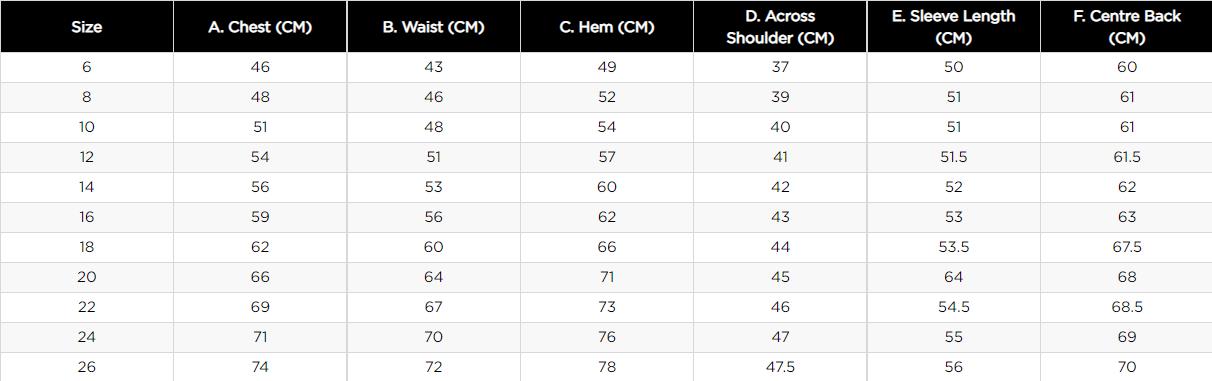The width and height of the screenshot is (1212, 381).
Task: Select across shoulder value 47.5
Action: [780, 367]
